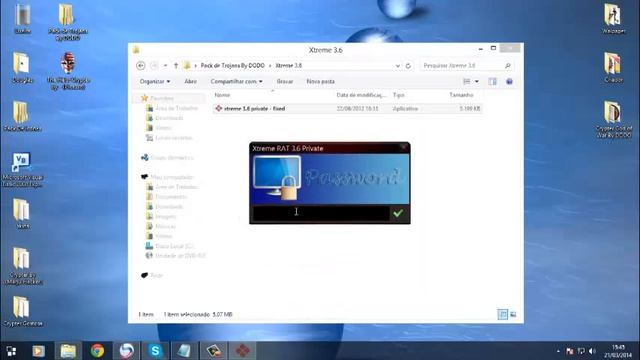Click the Action Center flag tray icon
Screen dimensions: 640x360
(x=570, y=351)
